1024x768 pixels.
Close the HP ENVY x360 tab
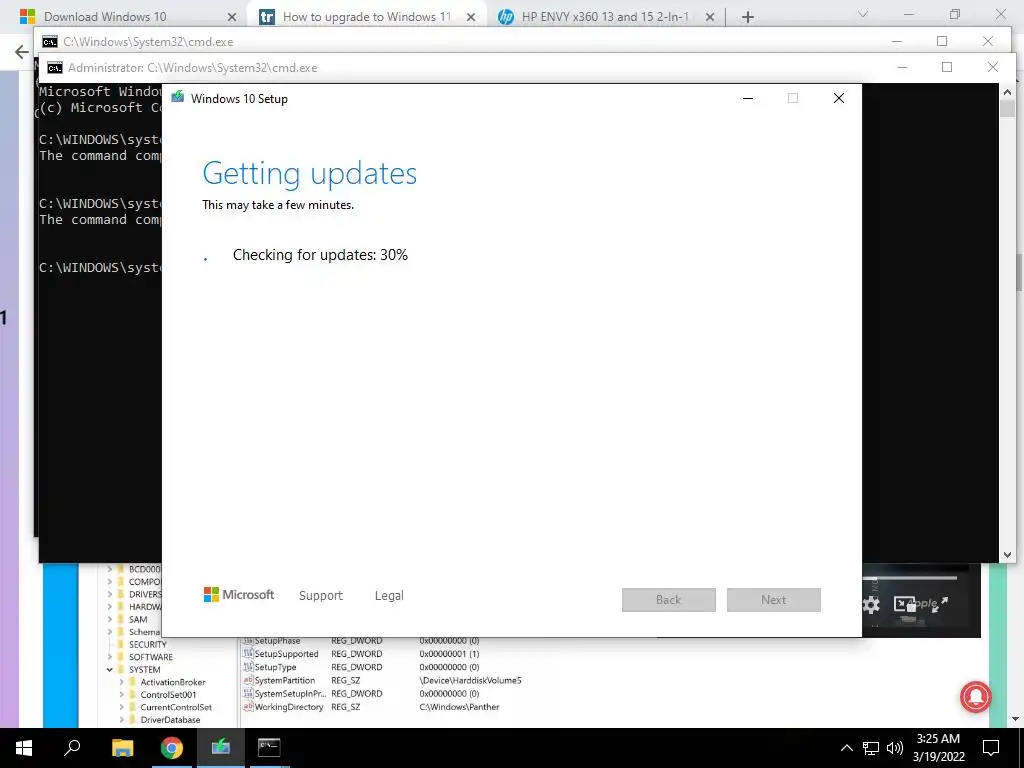click(710, 17)
